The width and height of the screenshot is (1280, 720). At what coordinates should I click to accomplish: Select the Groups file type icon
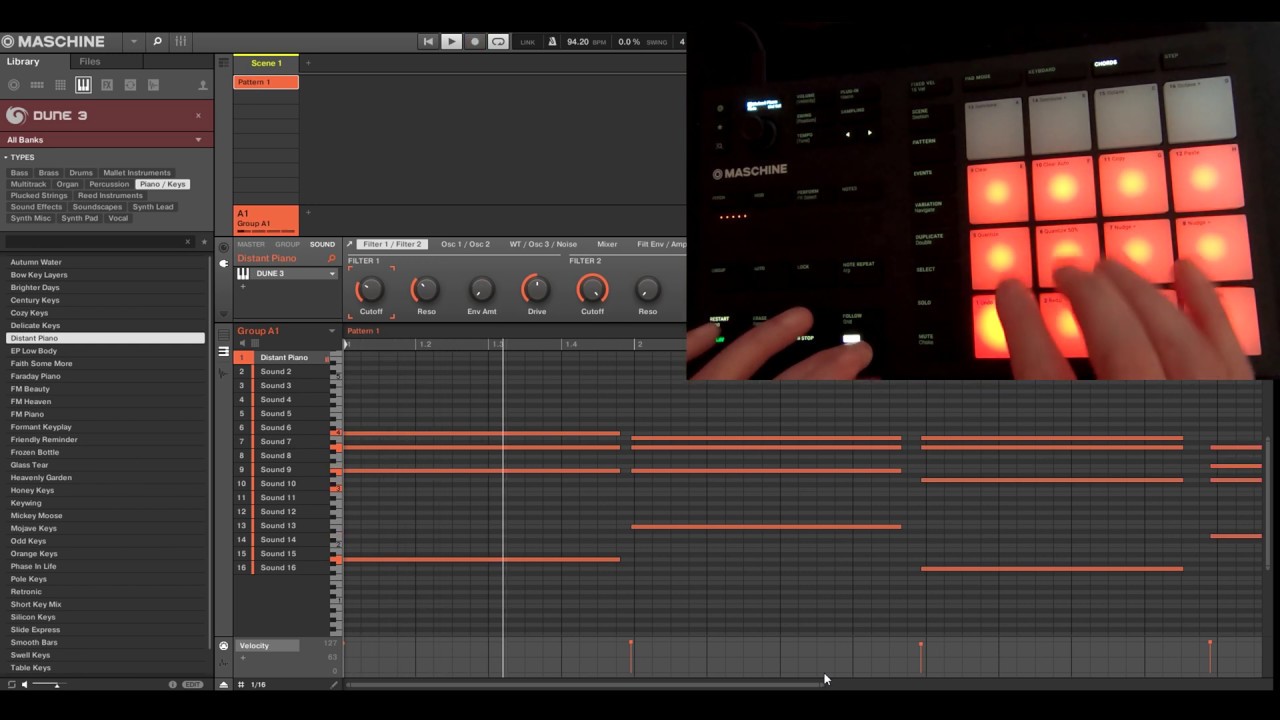point(37,85)
